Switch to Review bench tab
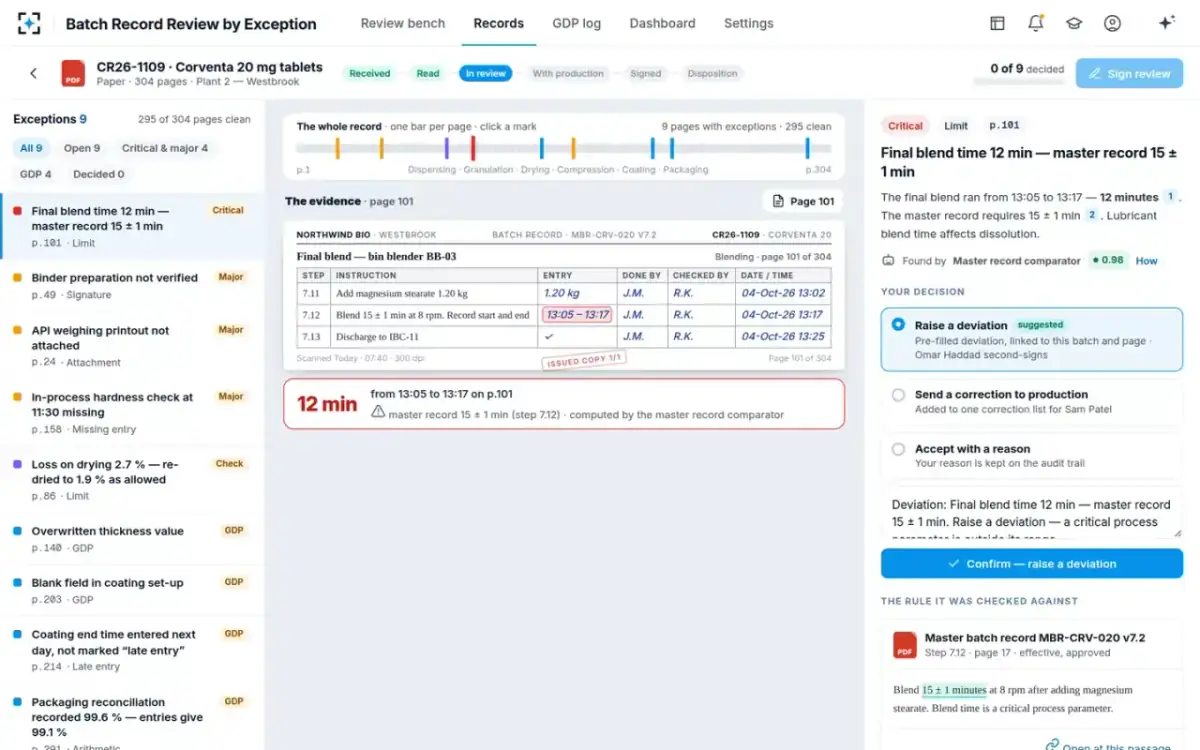 [403, 23]
